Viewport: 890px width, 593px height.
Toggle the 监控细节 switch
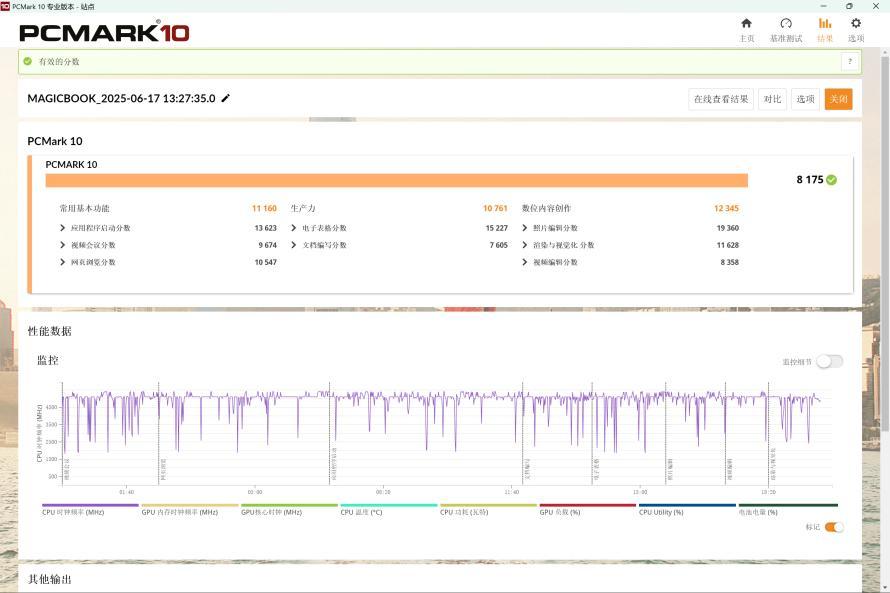click(x=829, y=361)
